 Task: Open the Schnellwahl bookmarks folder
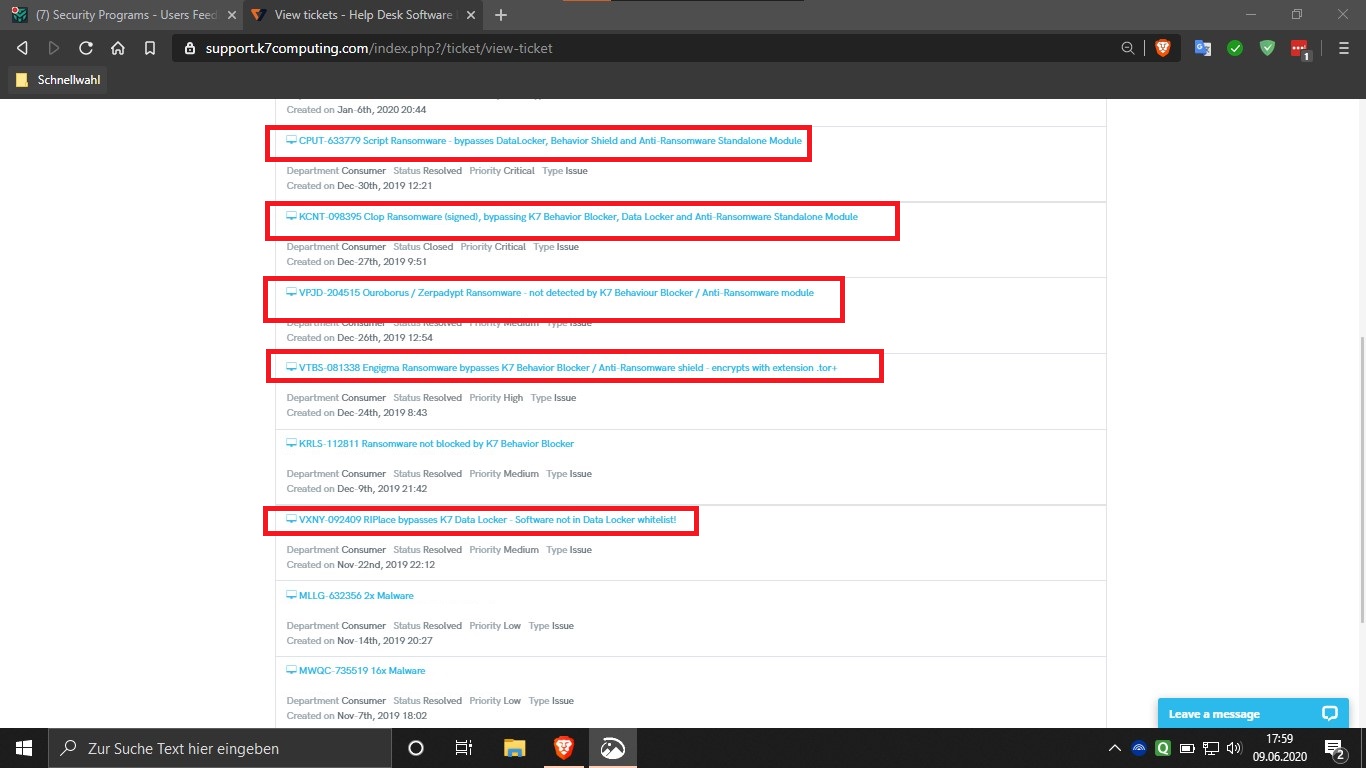[x=59, y=80]
